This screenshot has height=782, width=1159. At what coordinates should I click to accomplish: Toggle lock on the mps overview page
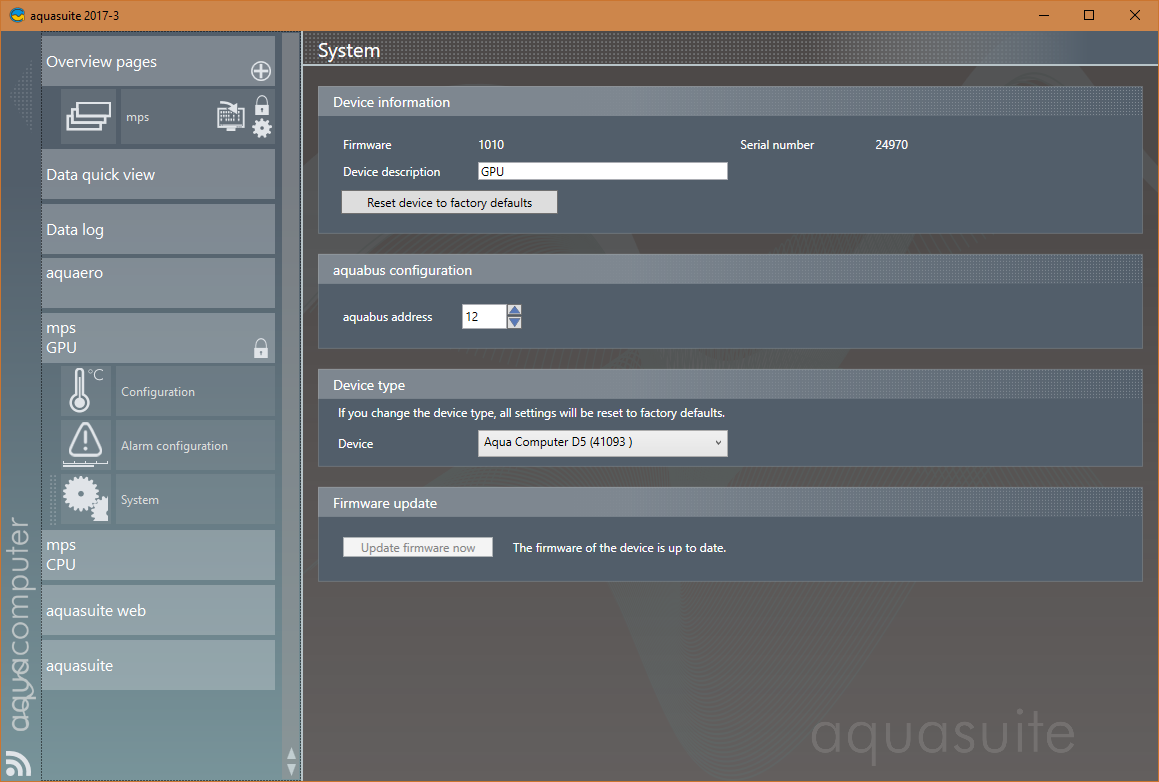point(262,105)
